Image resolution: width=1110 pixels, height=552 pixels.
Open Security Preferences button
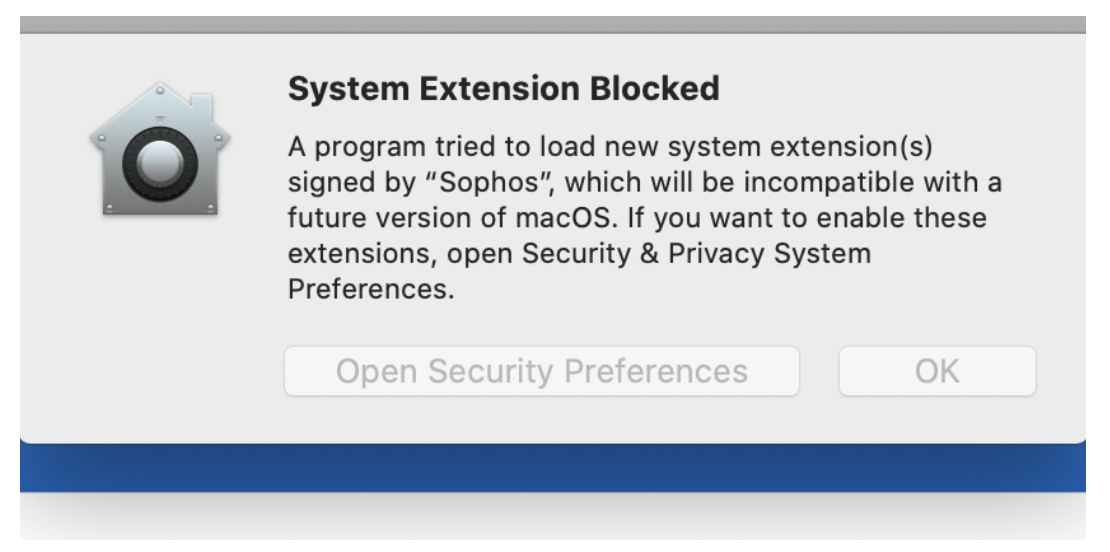click(x=542, y=372)
